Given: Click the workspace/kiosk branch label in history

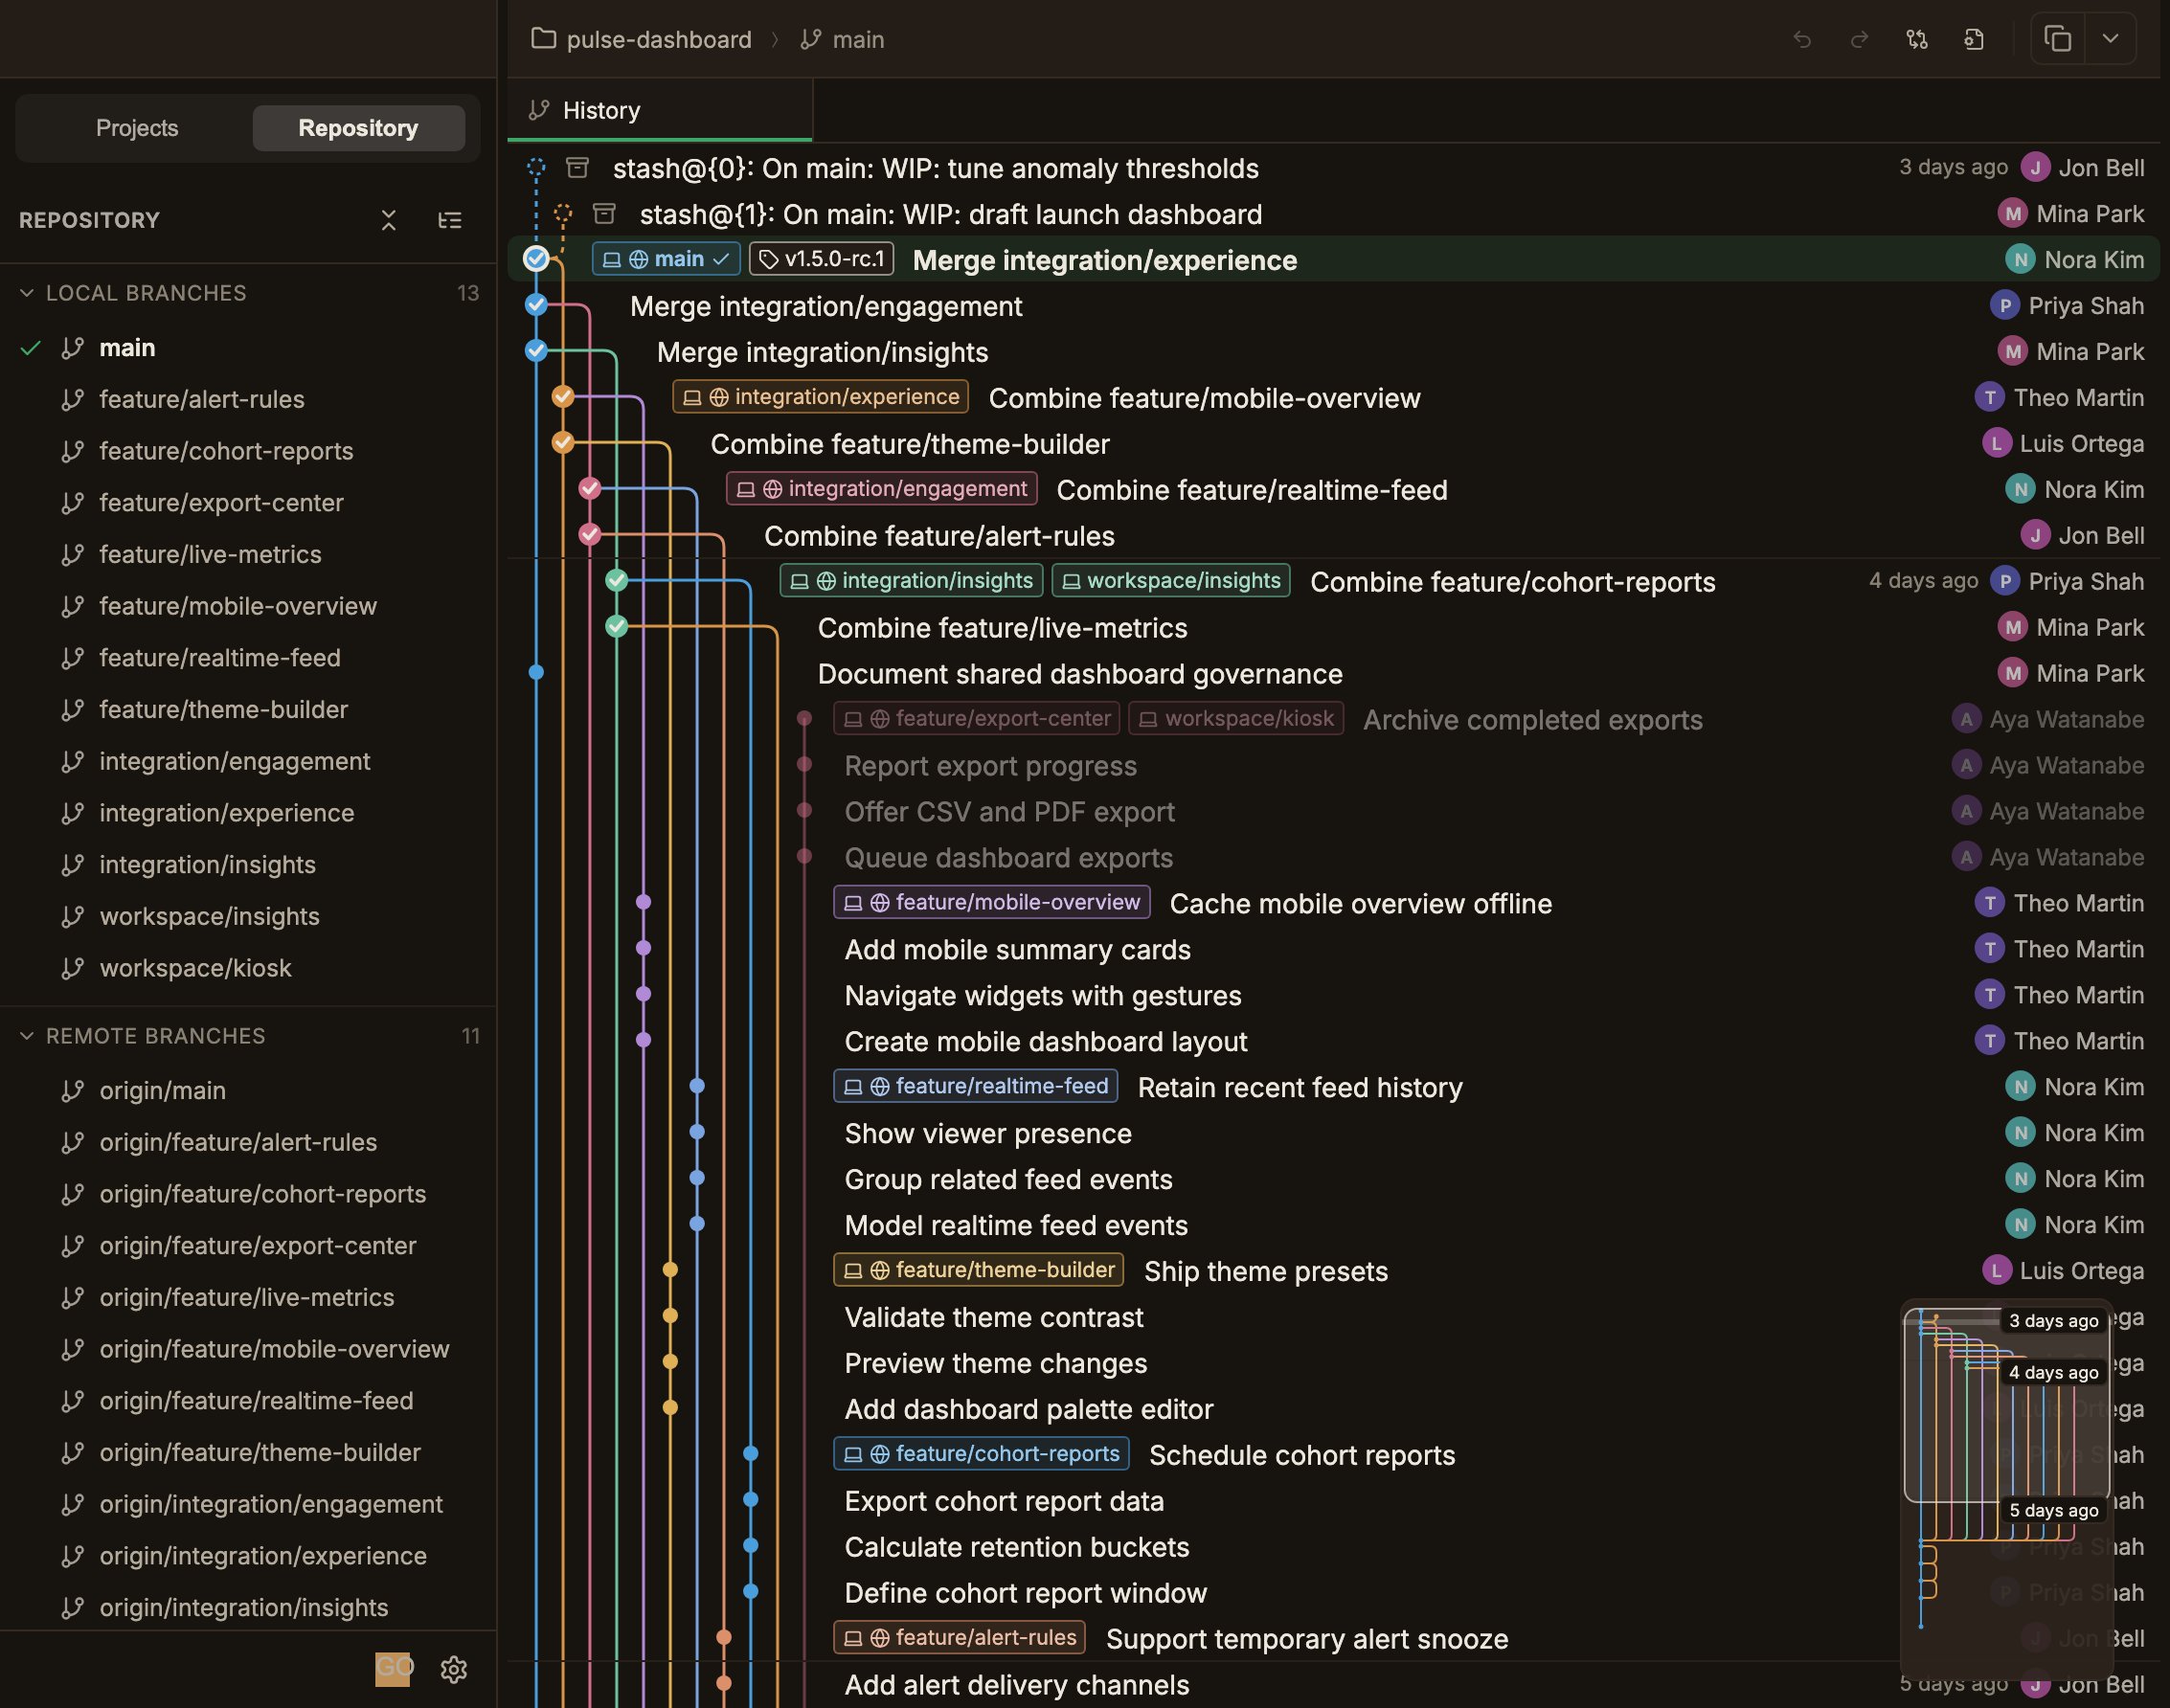Looking at the screenshot, I should tap(1236, 719).
